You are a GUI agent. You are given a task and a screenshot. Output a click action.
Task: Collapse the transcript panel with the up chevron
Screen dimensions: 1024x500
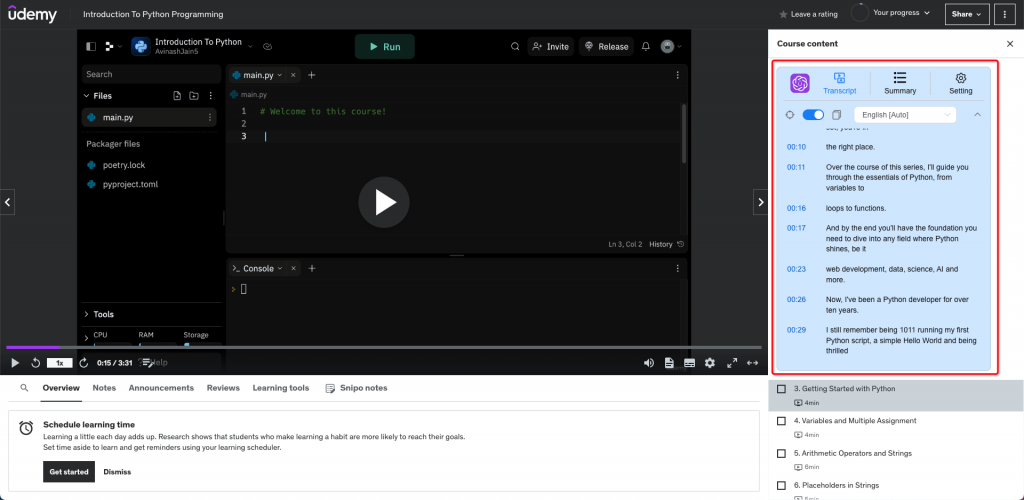pyautogui.click(x=978, y=115)
